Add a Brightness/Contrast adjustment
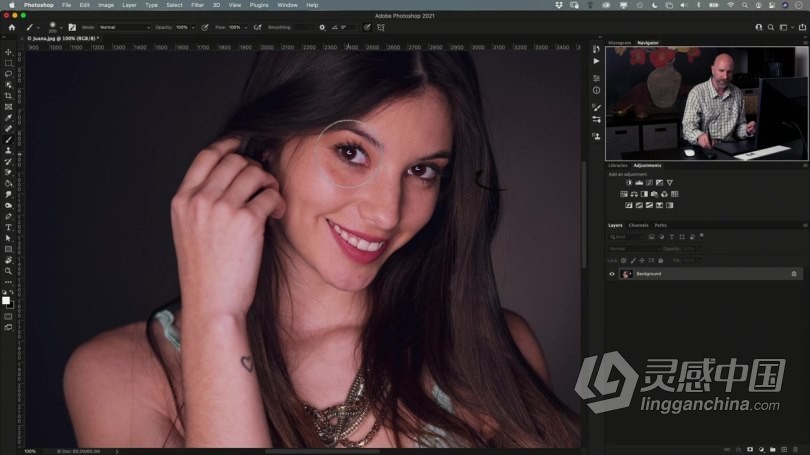This screenshot has width=810, height=455. click(x=628, y=183)
